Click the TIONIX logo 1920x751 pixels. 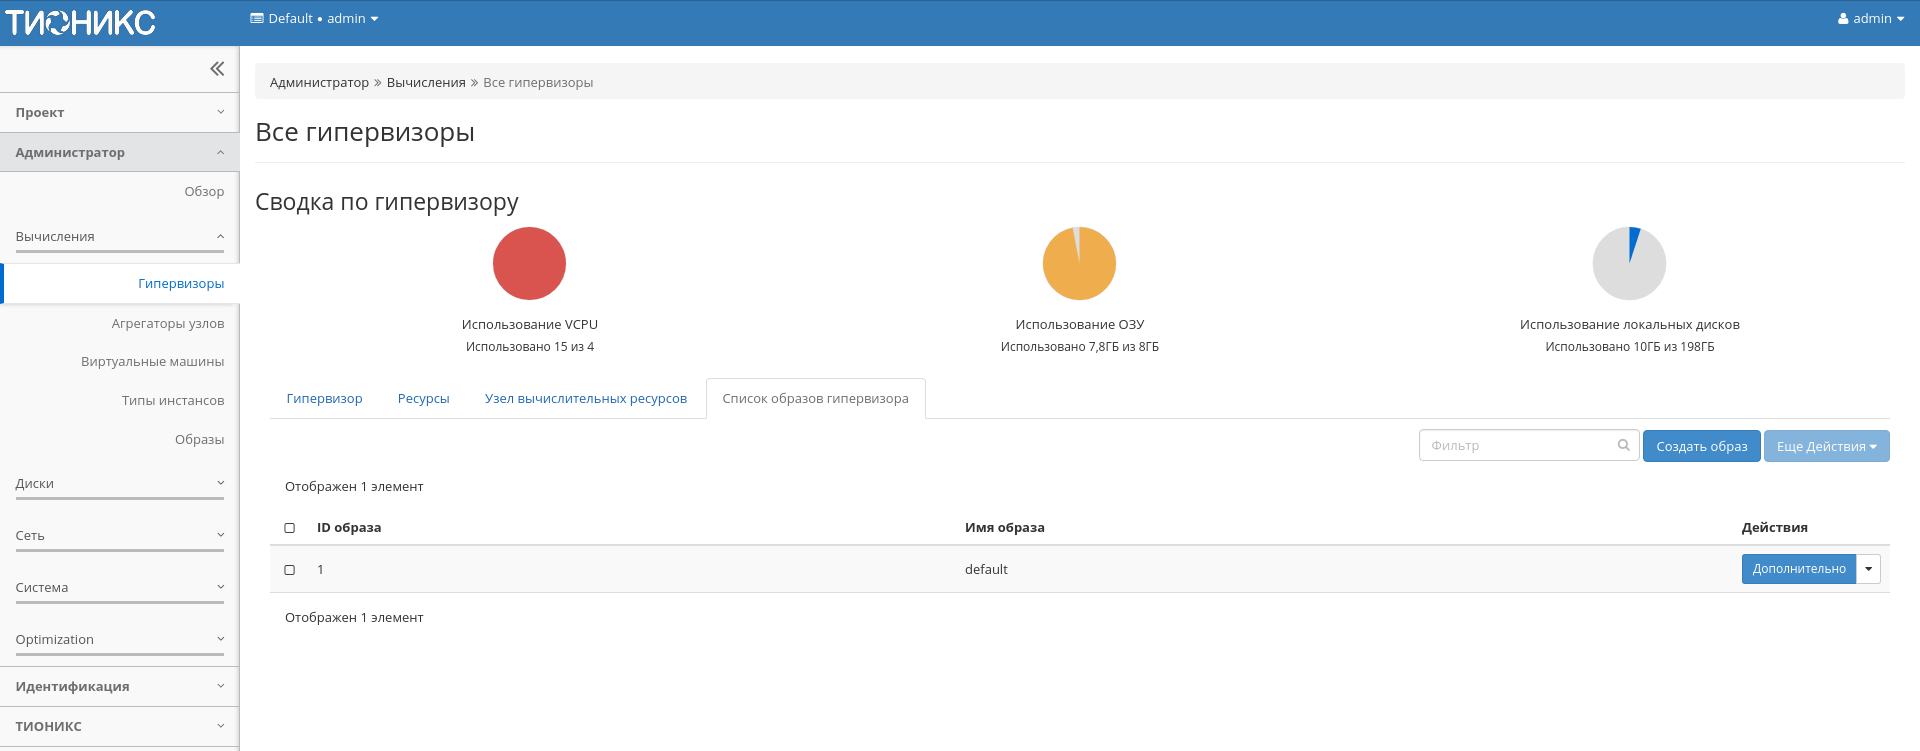click(x=80, y=22)
